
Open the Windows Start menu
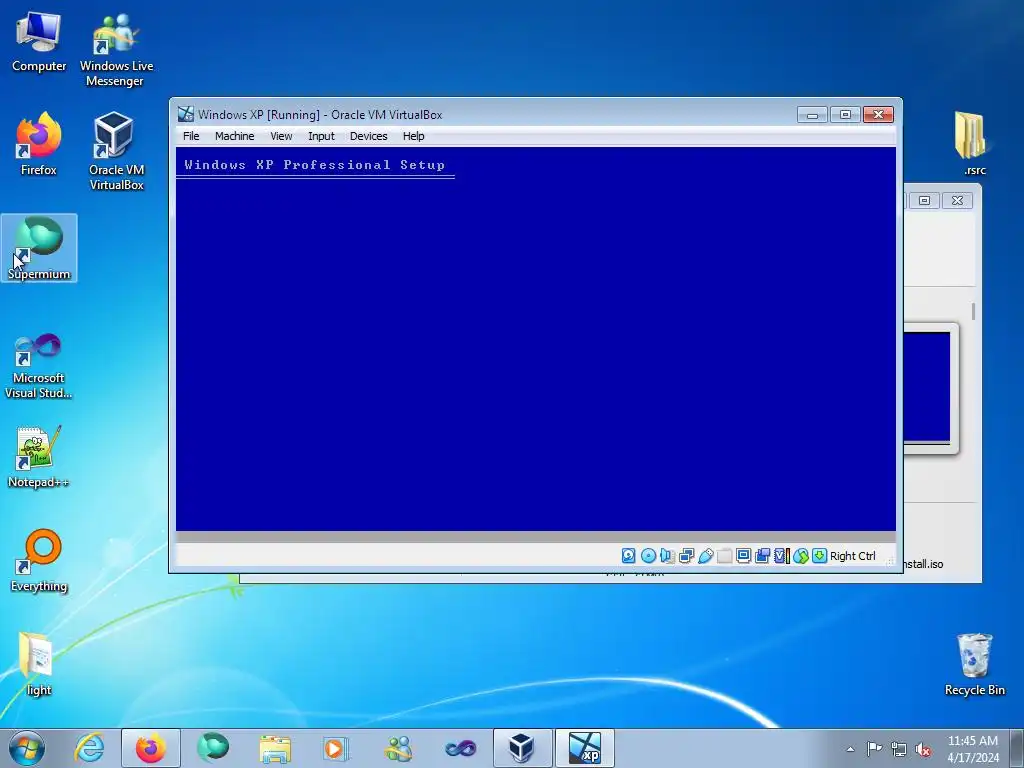pyautogui.click(x=26, y=748)
